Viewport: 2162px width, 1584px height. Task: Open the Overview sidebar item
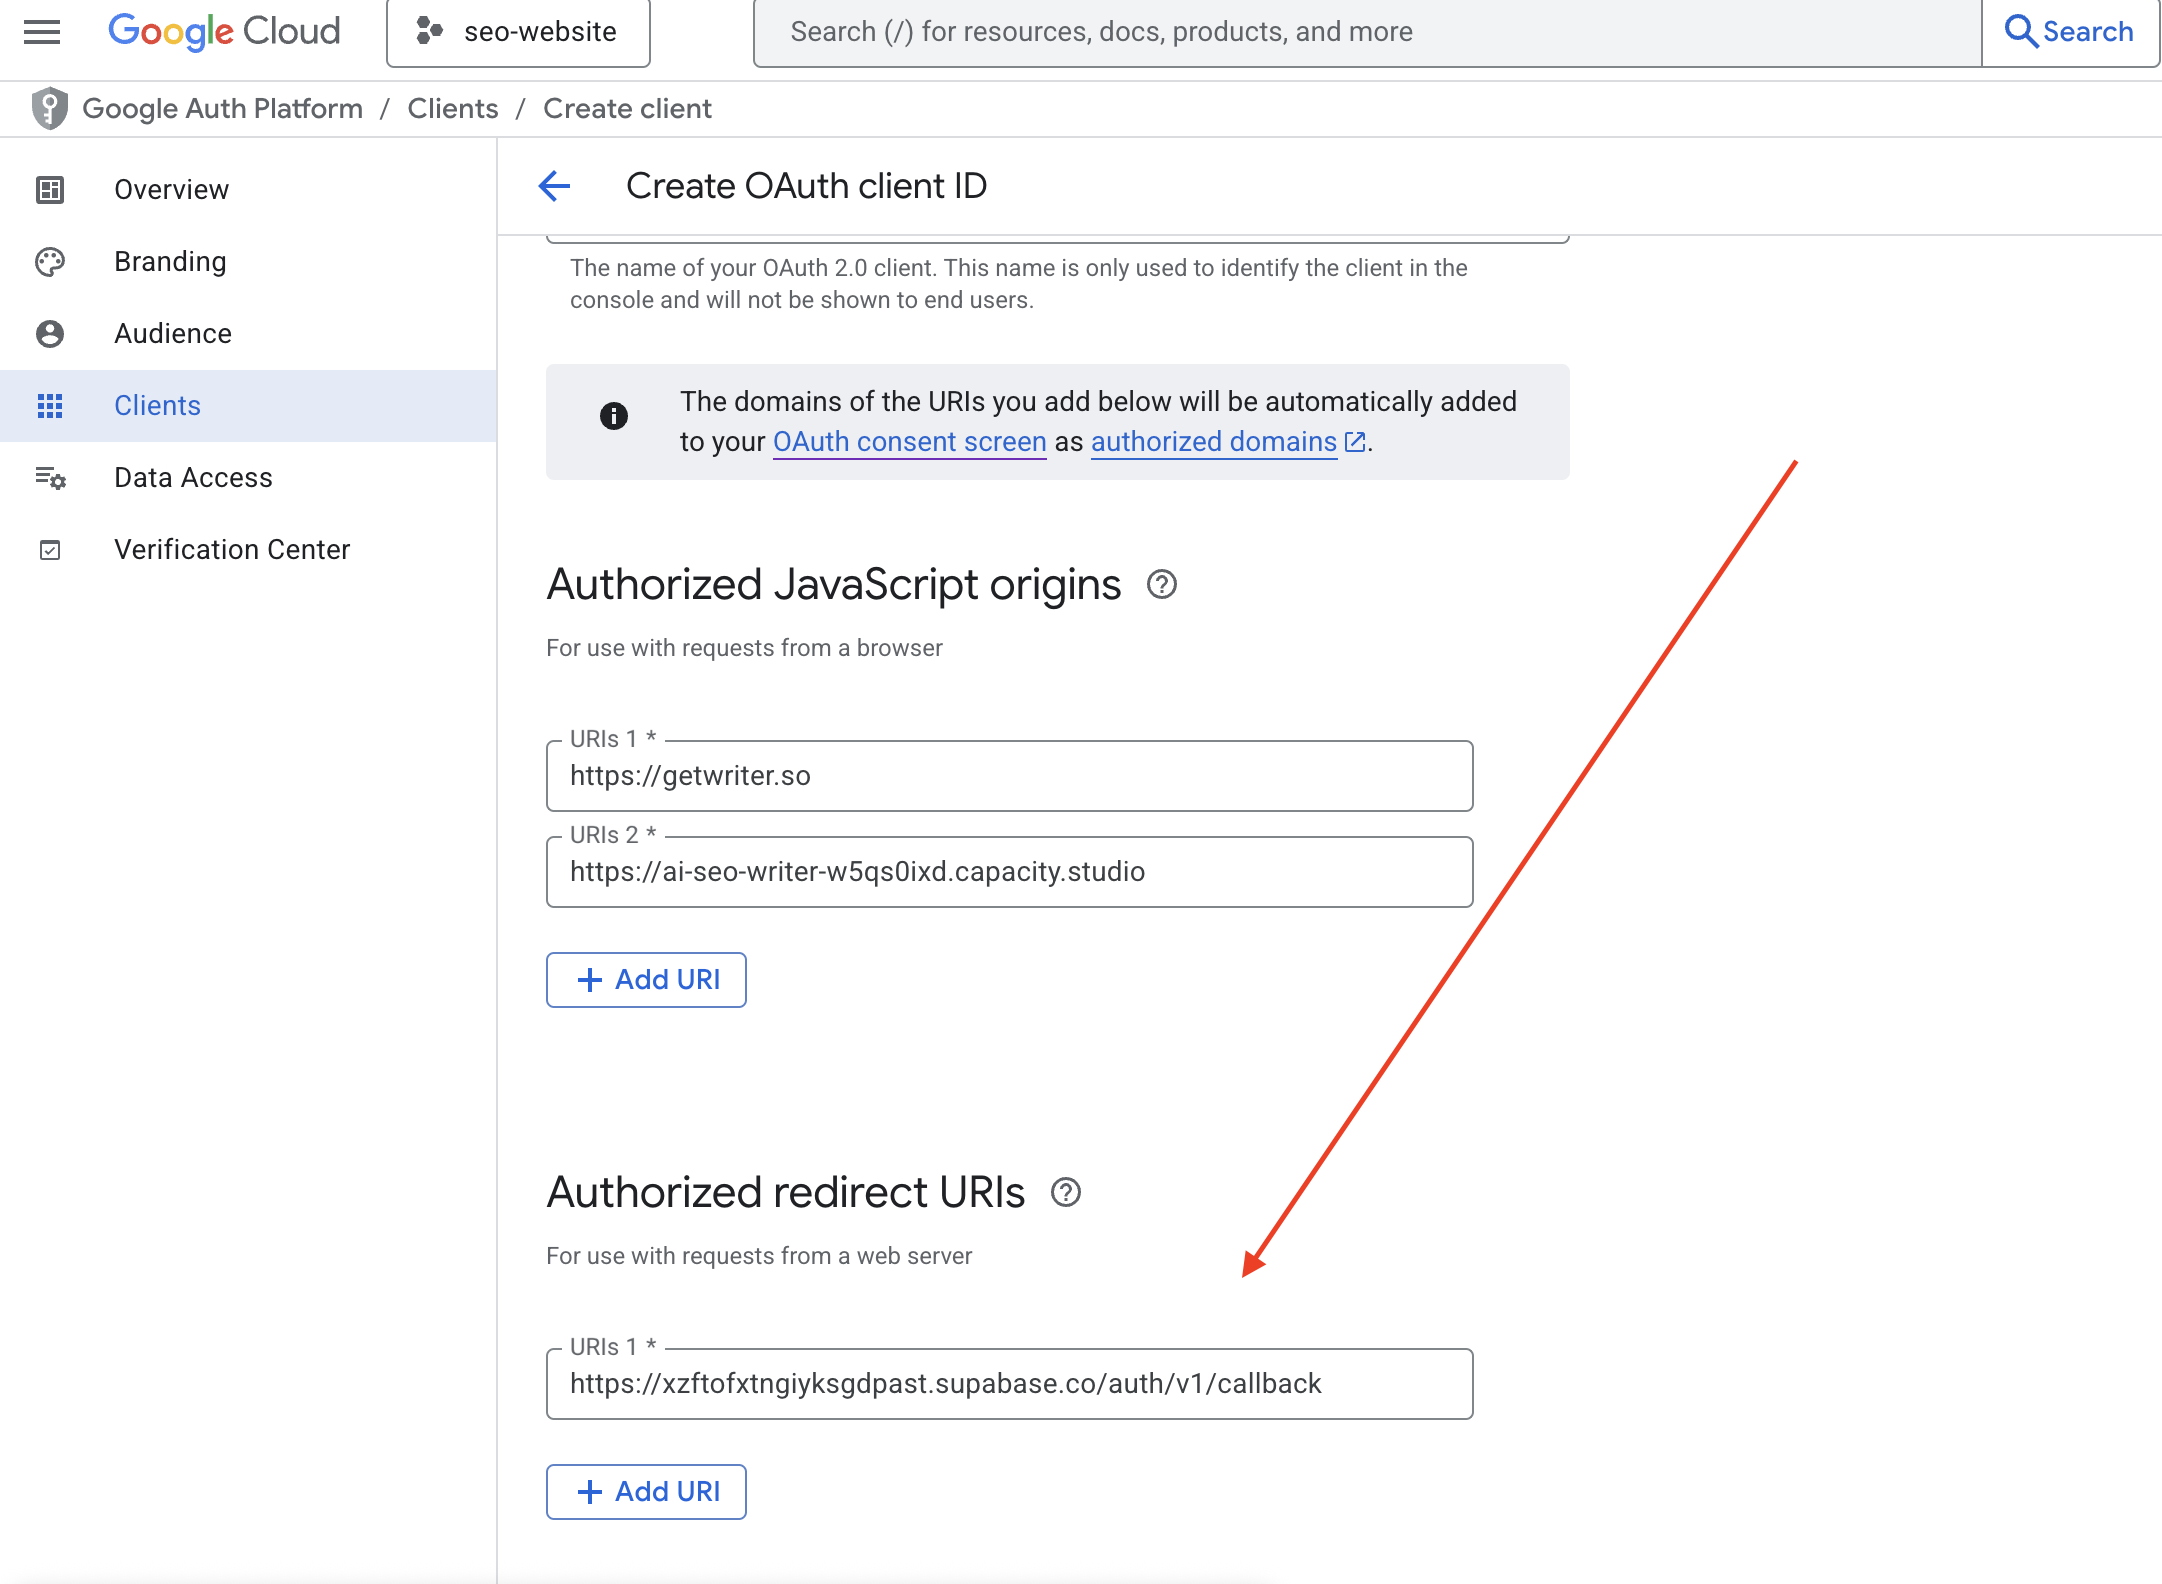click(x=248, y=189)
